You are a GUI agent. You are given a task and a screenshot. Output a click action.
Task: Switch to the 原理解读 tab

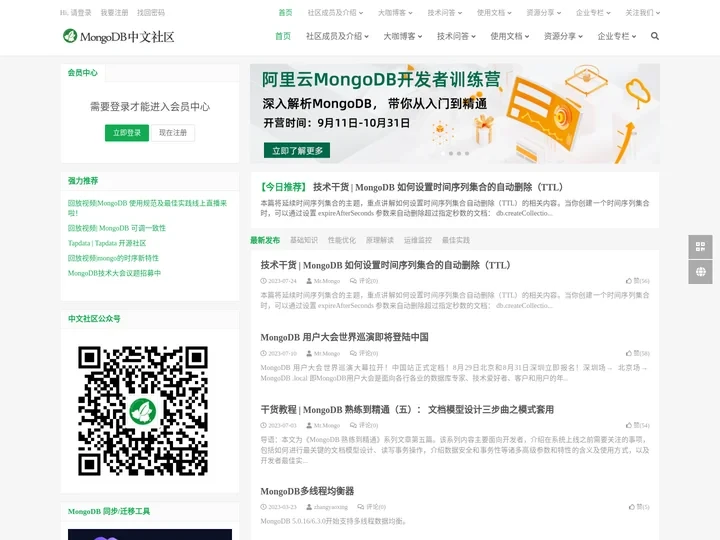(x=380, y=240)
